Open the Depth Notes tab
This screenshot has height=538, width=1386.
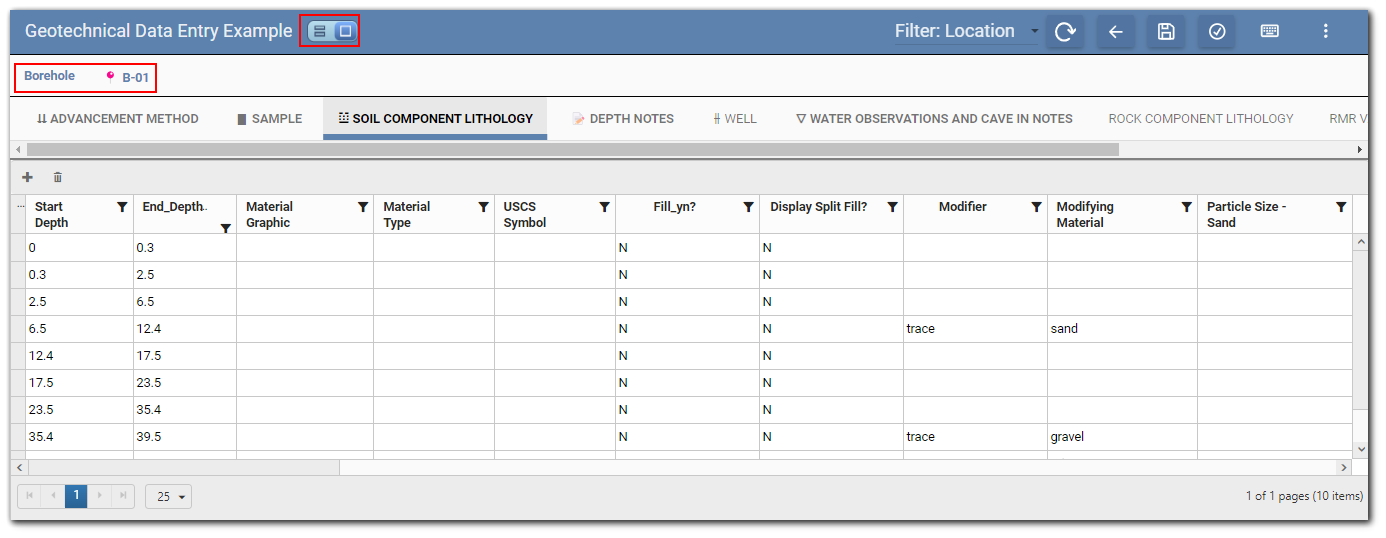[623, 118]
